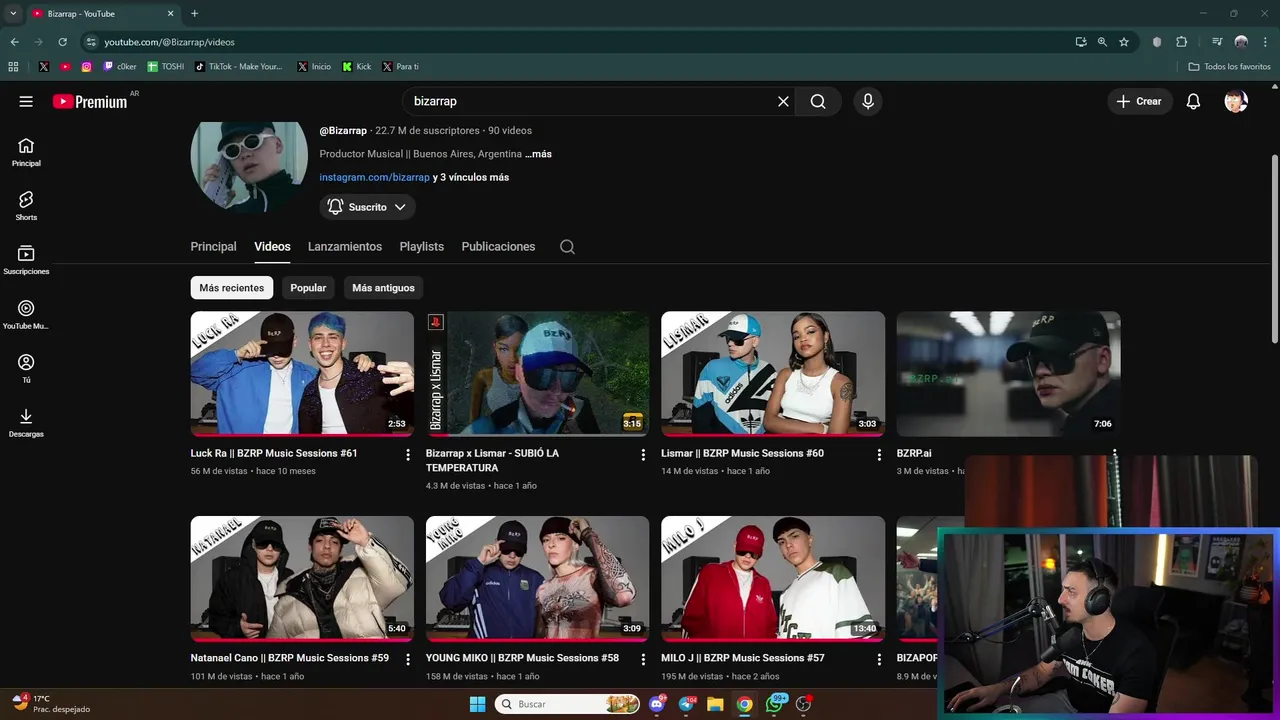Switch to the Publicaciones tab
1280x720 pixels.
coord(498,246)
